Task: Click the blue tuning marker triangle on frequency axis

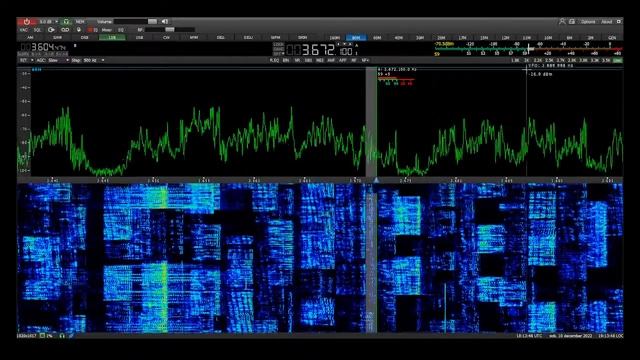Action: tap(376, 180)
